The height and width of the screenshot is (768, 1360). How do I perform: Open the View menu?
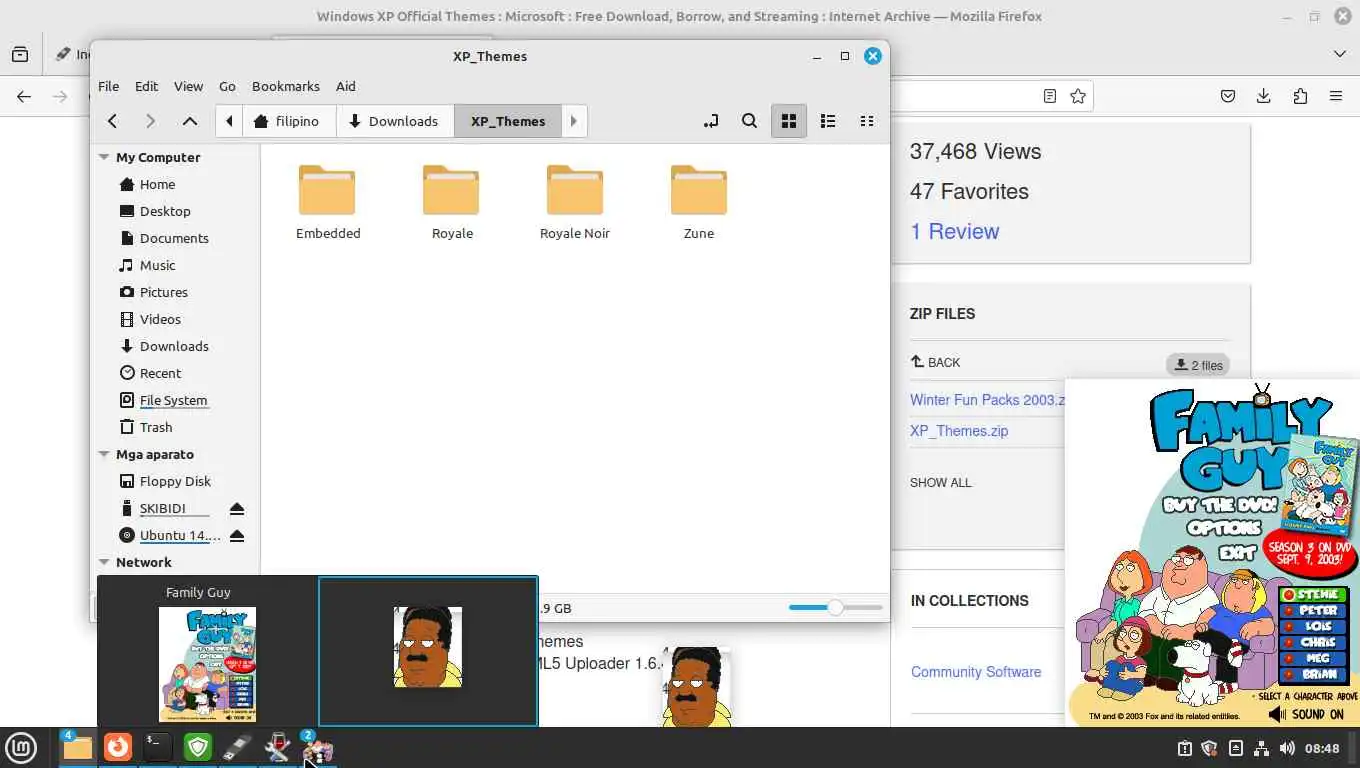click(x=188, y=86)
